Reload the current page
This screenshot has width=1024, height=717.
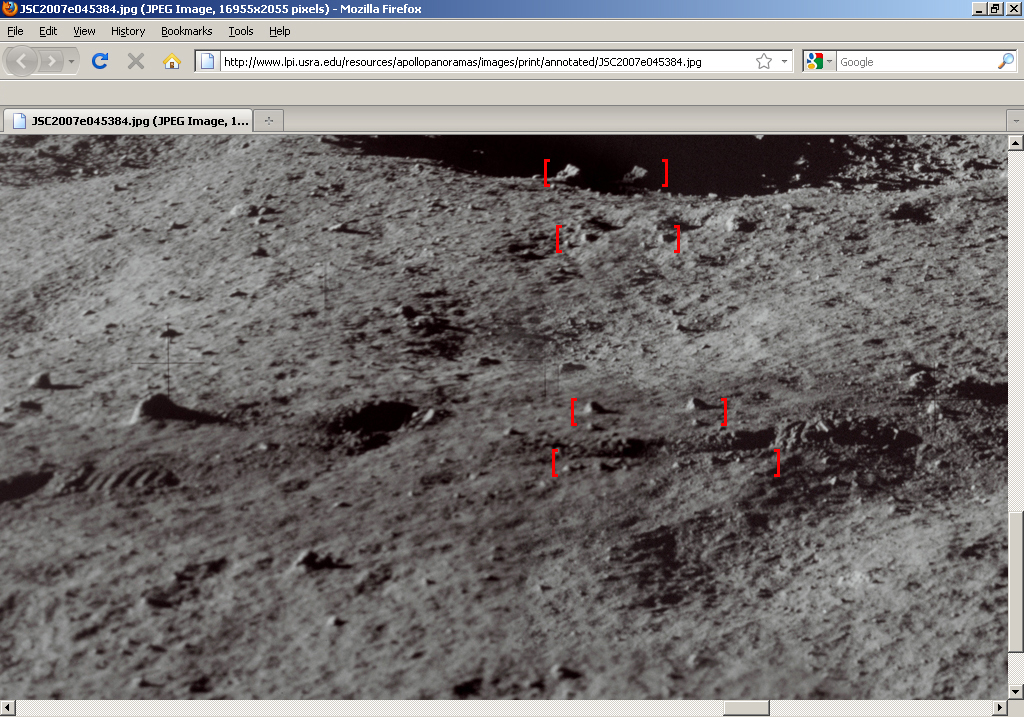coord(100,61)
